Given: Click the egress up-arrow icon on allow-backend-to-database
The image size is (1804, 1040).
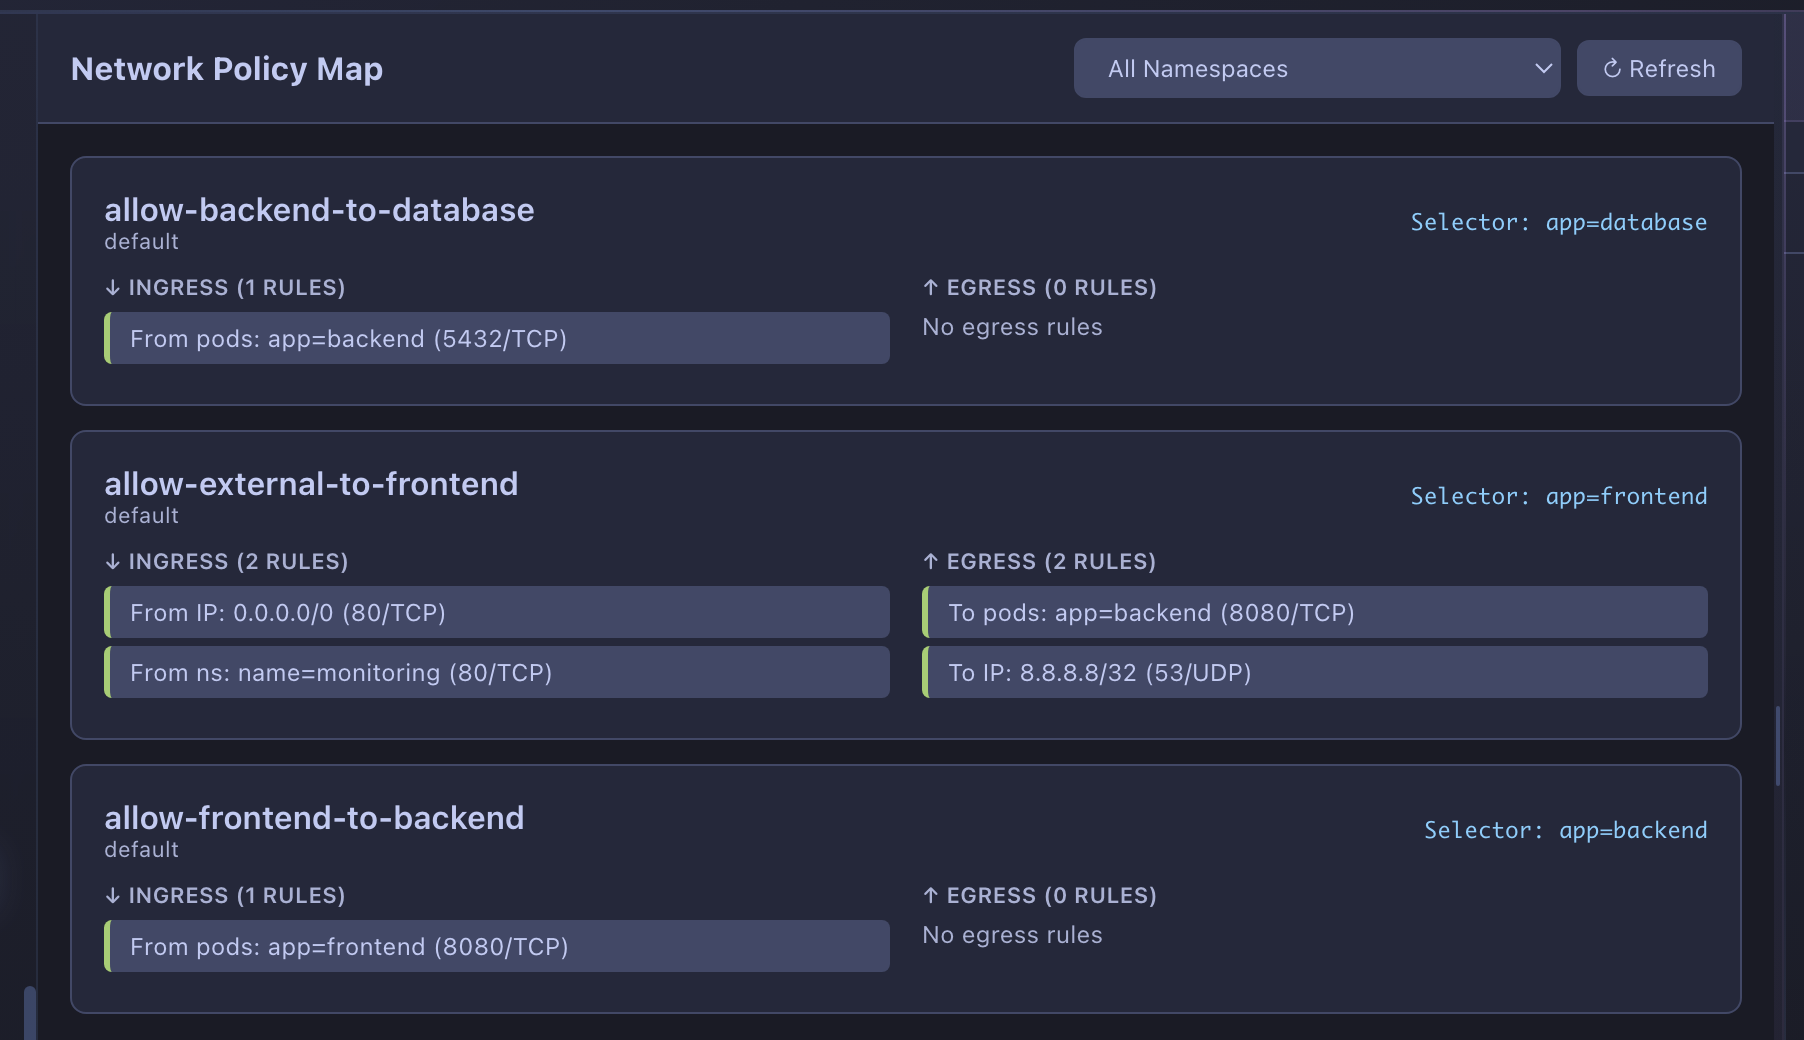Looking at the screenshot, I should tap(930, 287).
